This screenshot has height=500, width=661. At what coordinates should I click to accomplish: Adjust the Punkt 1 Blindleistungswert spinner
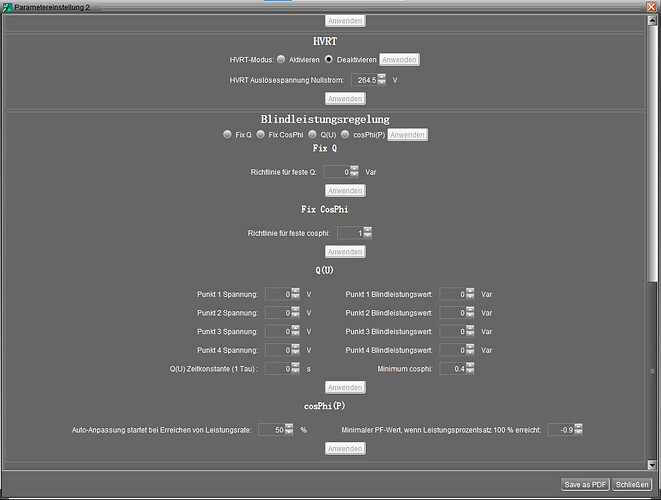[470, 294]
